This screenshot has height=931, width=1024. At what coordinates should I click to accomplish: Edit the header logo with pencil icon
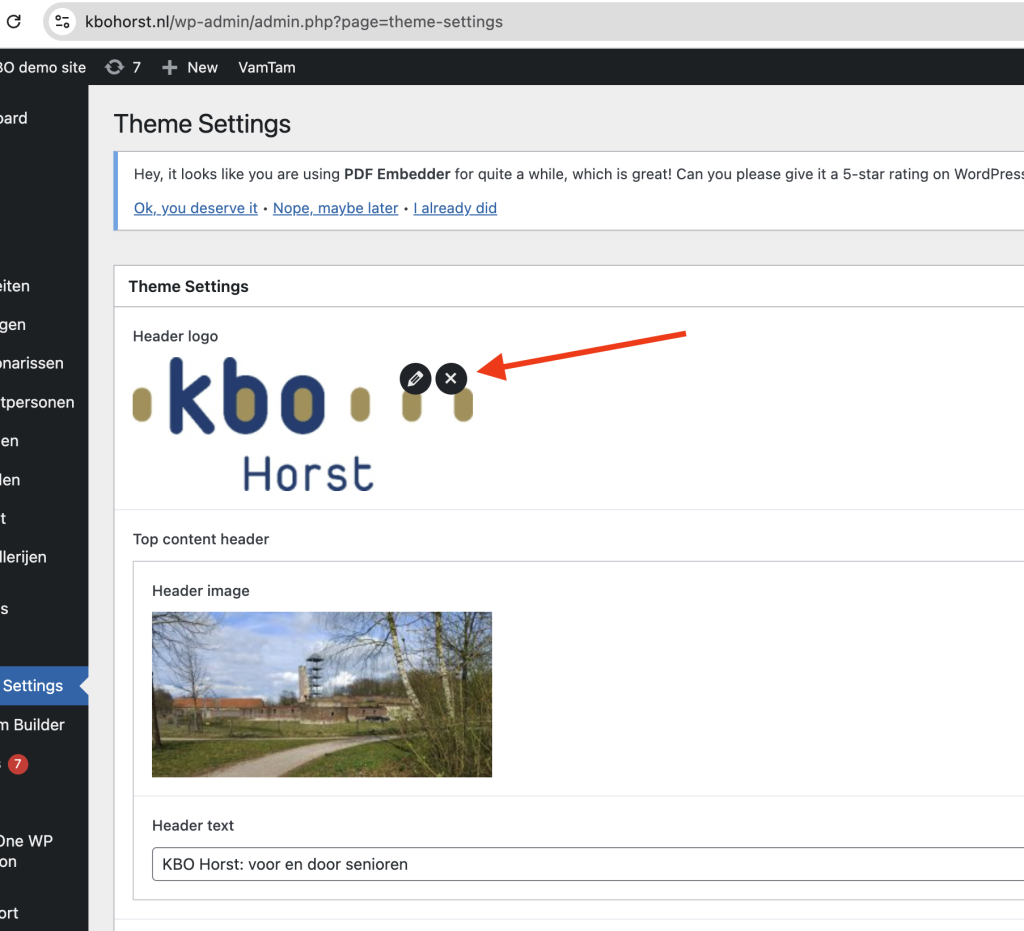click(415, 379)
